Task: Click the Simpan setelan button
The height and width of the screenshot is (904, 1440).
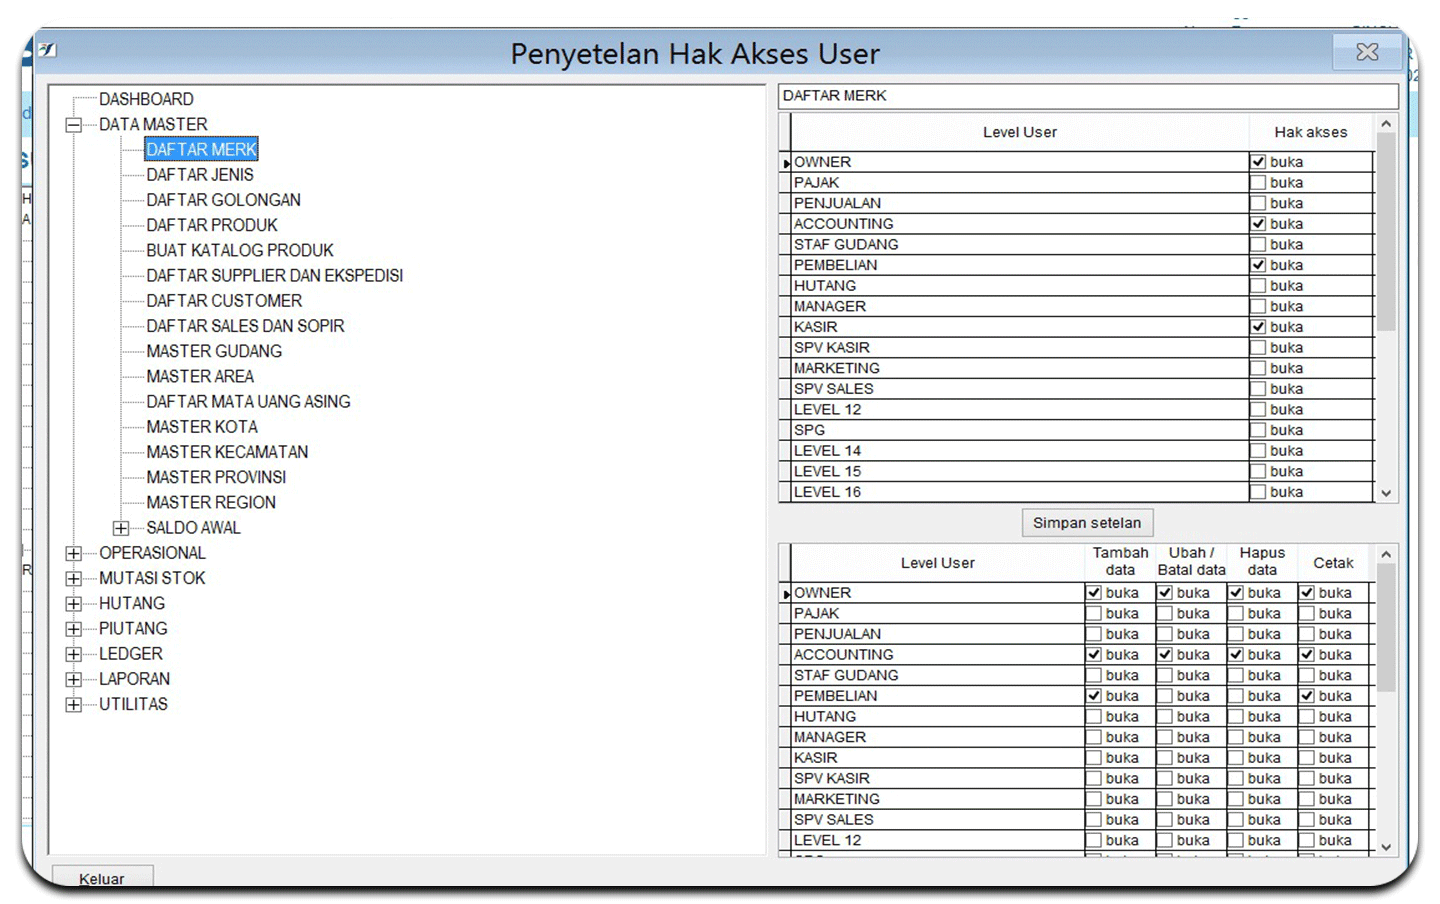Action: click(1087, 523)
